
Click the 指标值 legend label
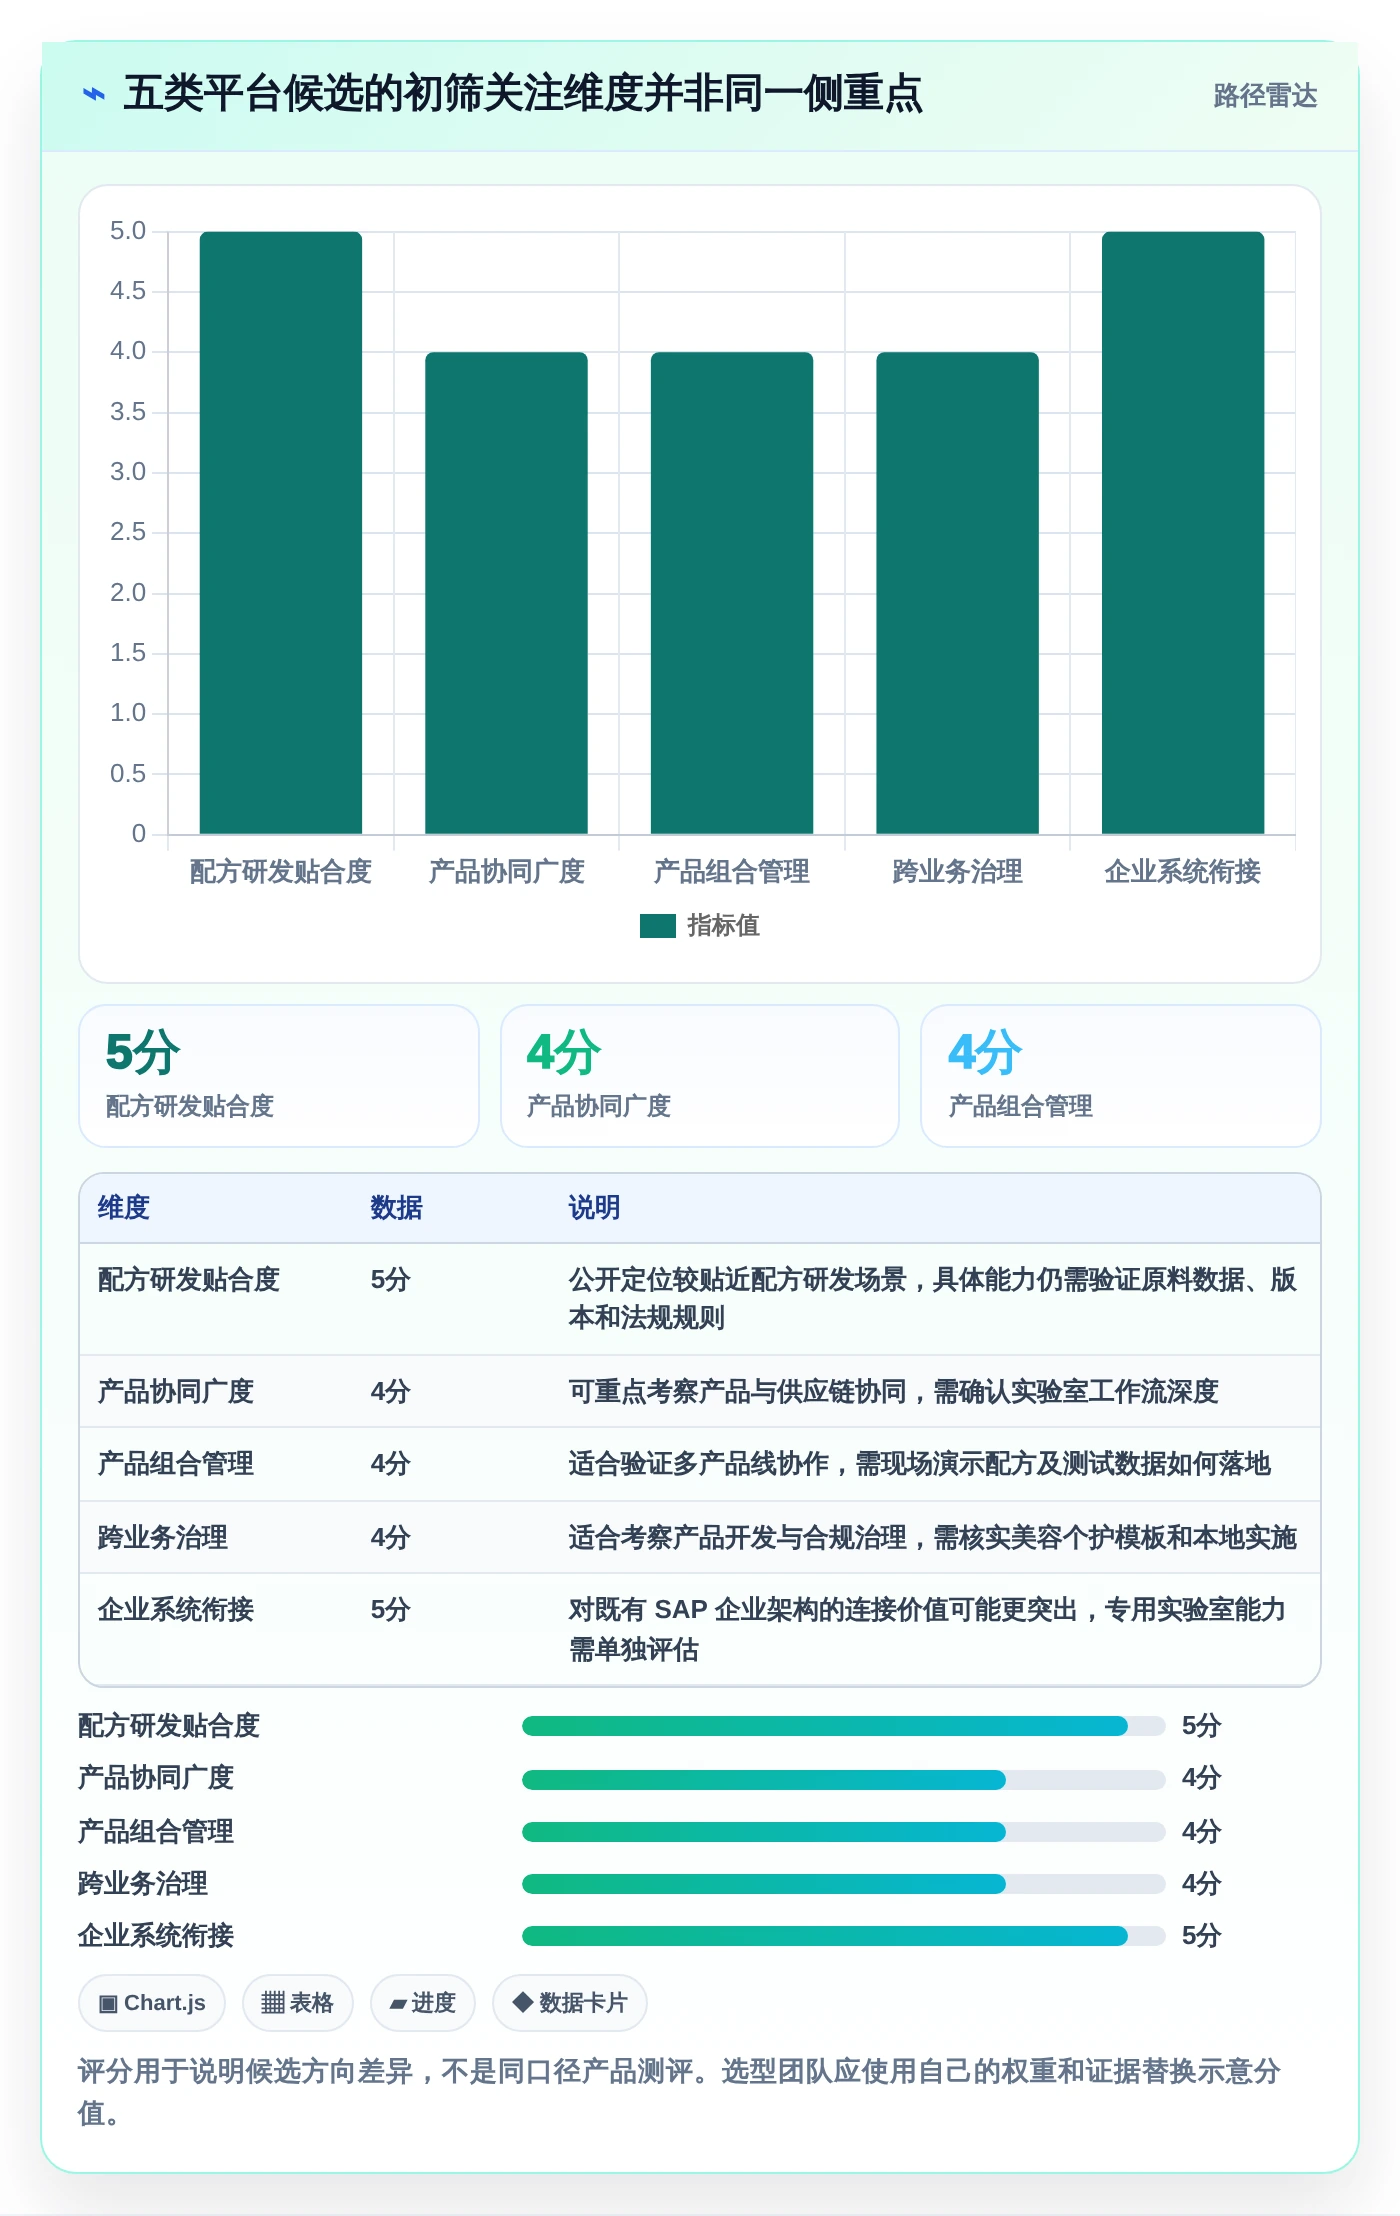tap(724, 926)
